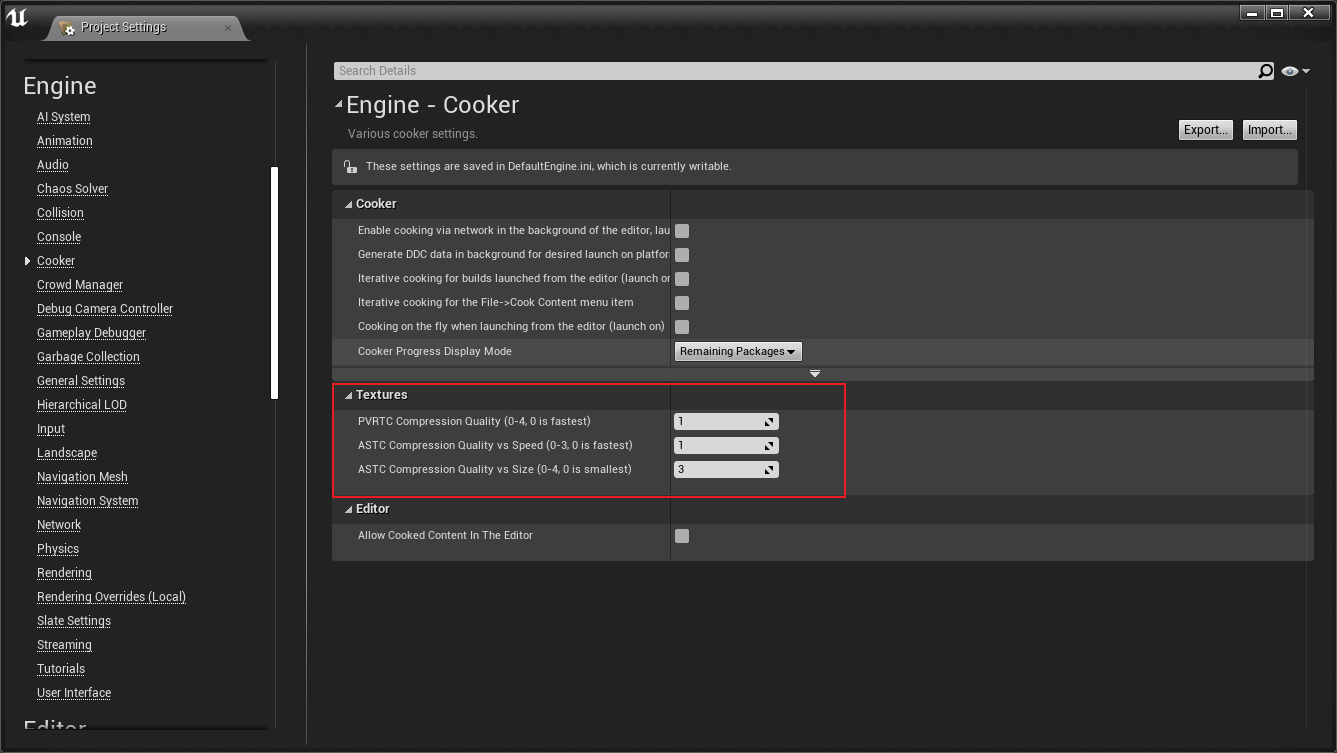This screenshot has height=753, width=1337.
Task: Toggle Cooking on the fly checkbox
Action: tap(682, 327)
